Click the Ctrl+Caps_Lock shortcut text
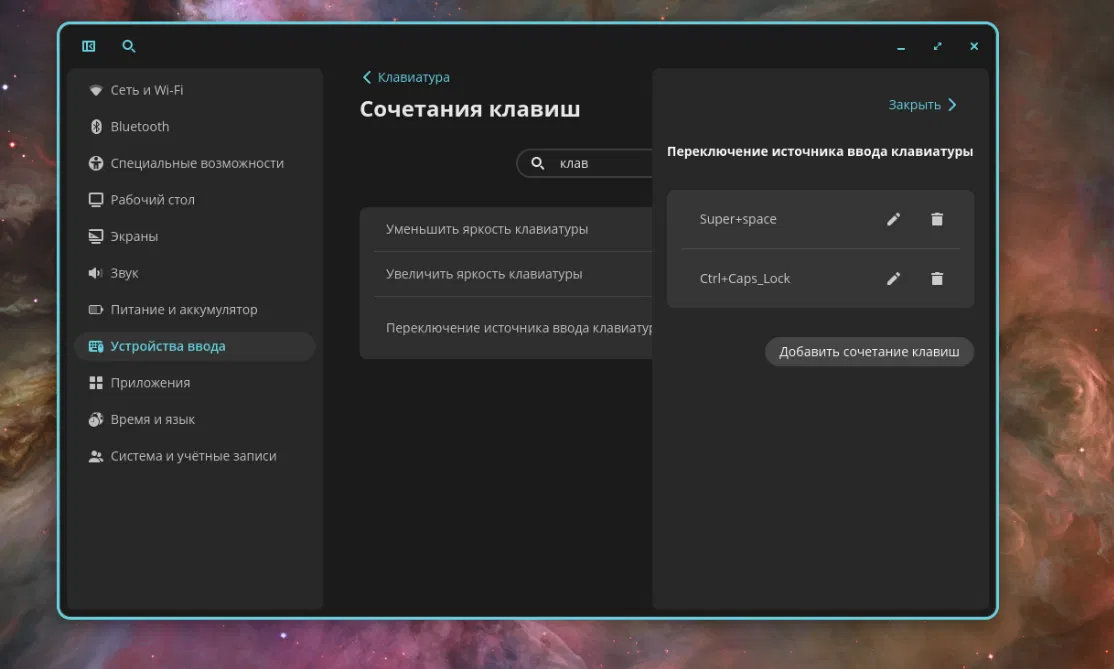Viewport: 1114px width, 669px height. tap(745, 278)
